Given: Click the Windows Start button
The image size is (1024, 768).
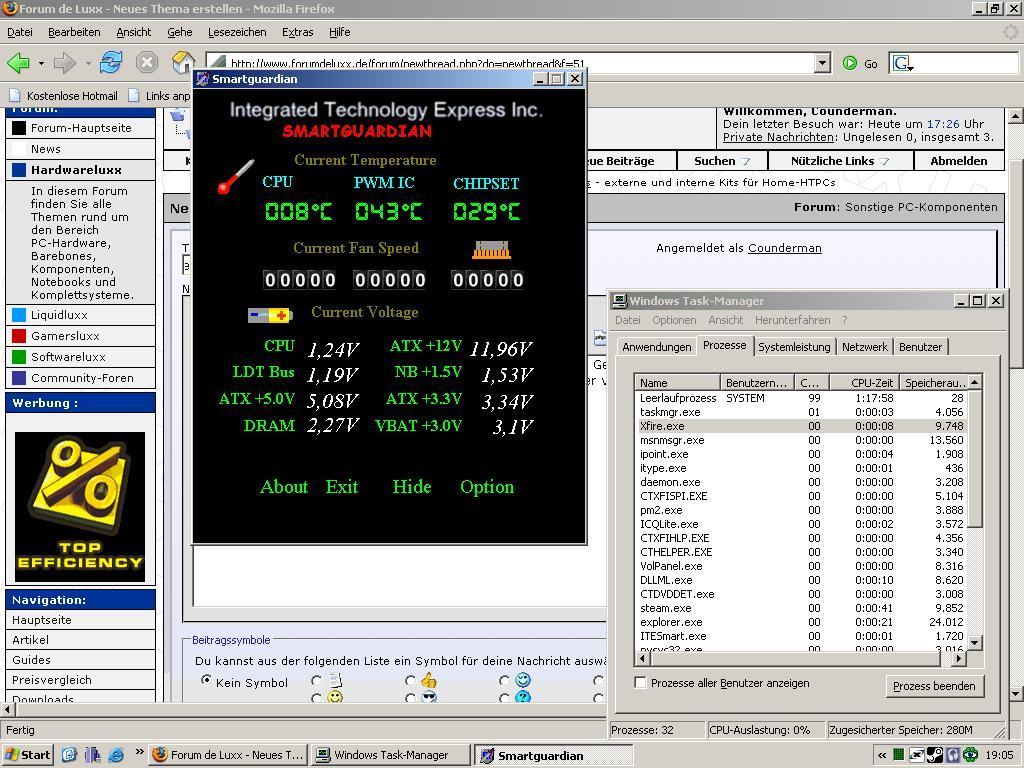Looking at the screenshot, I should pos(27,755).
